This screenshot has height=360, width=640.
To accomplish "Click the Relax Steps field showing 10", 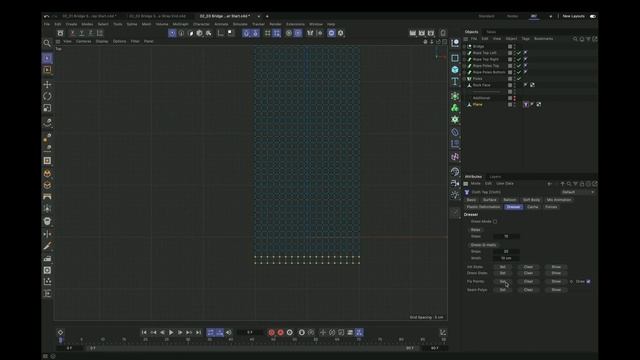I will [x=506, y=236].
